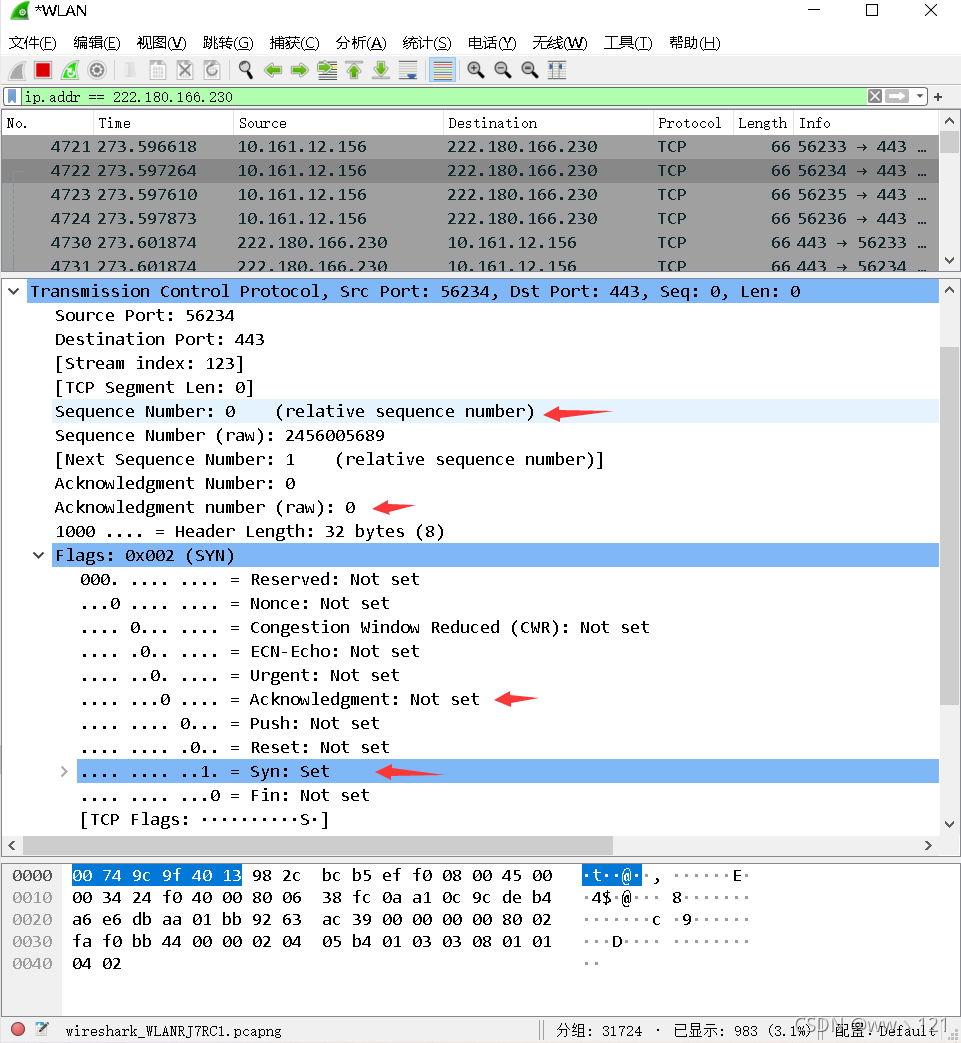
Task: Restart the current capture
Action: (70, 70)
